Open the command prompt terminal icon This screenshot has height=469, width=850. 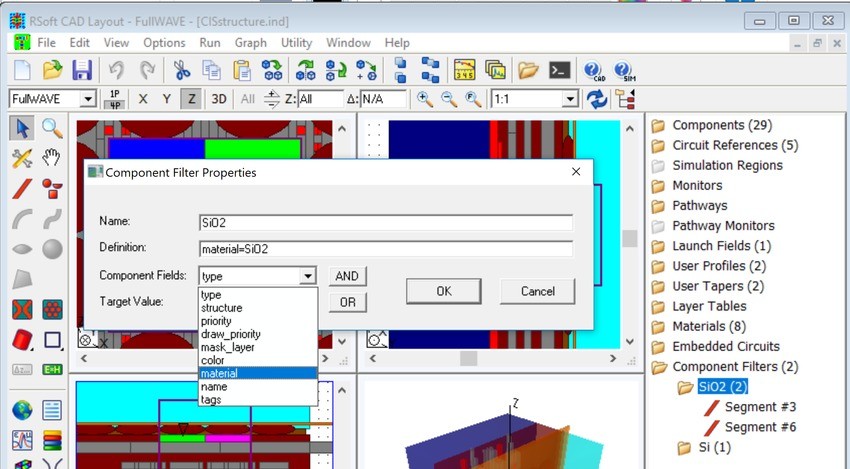click(x=559, y=70)
